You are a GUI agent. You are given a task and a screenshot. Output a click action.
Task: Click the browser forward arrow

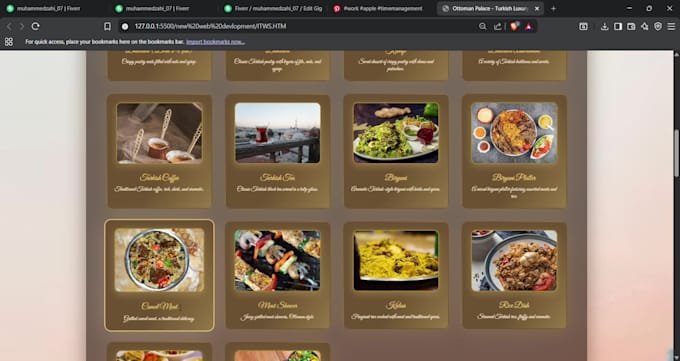tap(22, 26)
